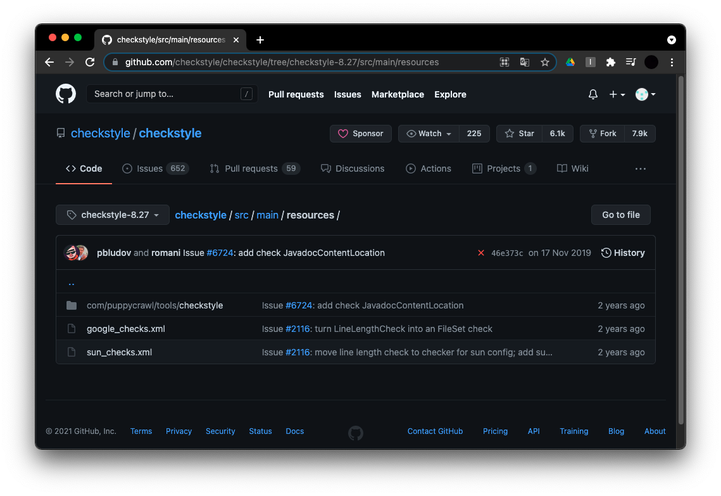The image size is (721, 496).
Task: Click the Go to file button
Action: tap(620, 215)
